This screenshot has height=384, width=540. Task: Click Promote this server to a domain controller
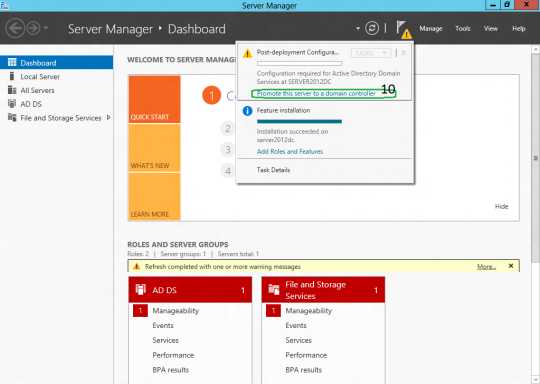pyautogui.click(x=316, y=93)
